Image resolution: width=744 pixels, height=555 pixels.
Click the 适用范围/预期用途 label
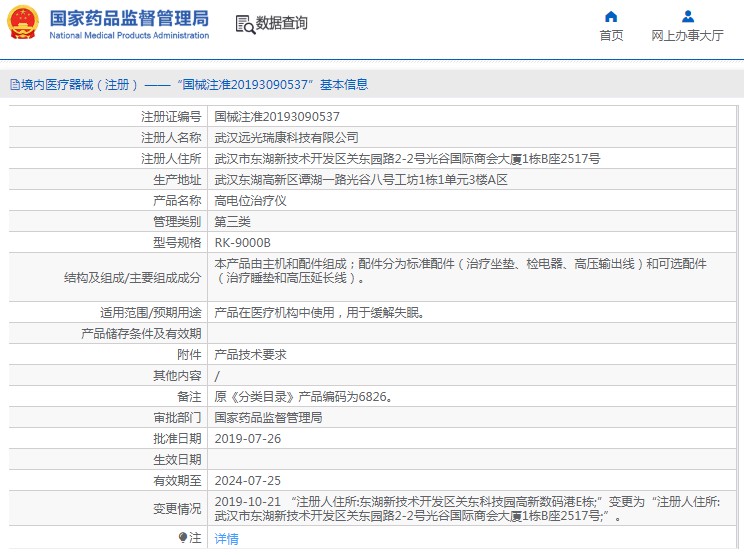[x=150, y=313]
